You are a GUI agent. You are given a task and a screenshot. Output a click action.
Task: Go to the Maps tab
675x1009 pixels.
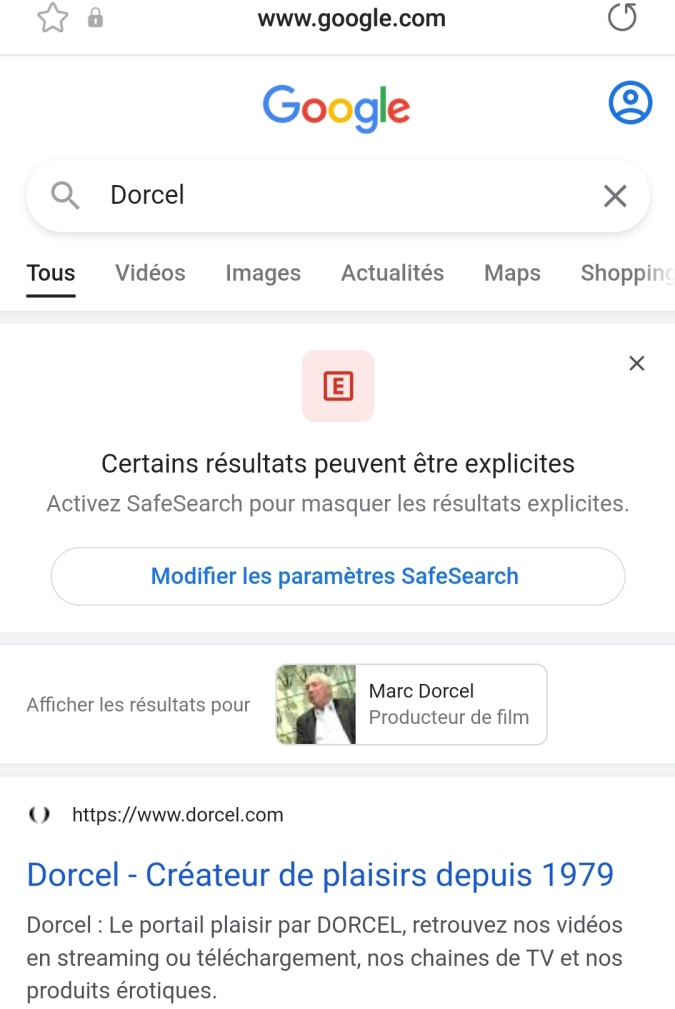[512, 273]
